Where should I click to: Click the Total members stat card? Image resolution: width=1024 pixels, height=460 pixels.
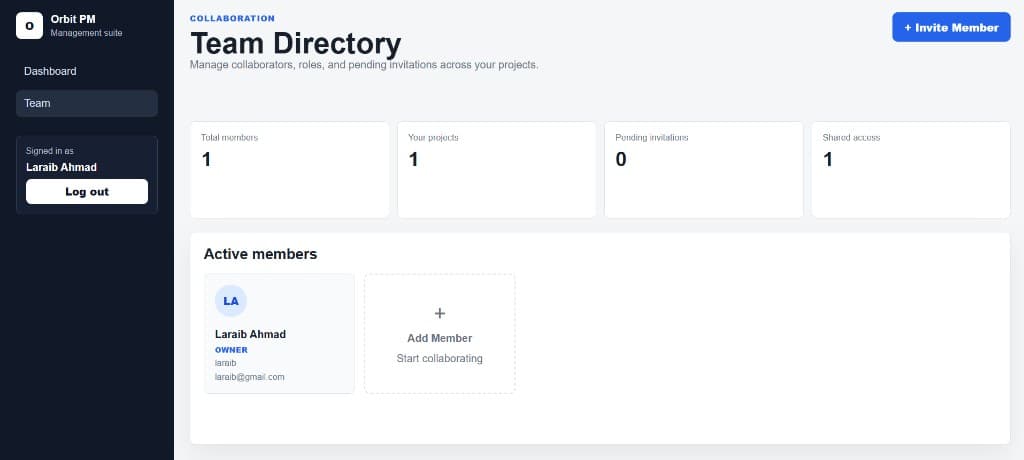(x=290, y=170)
